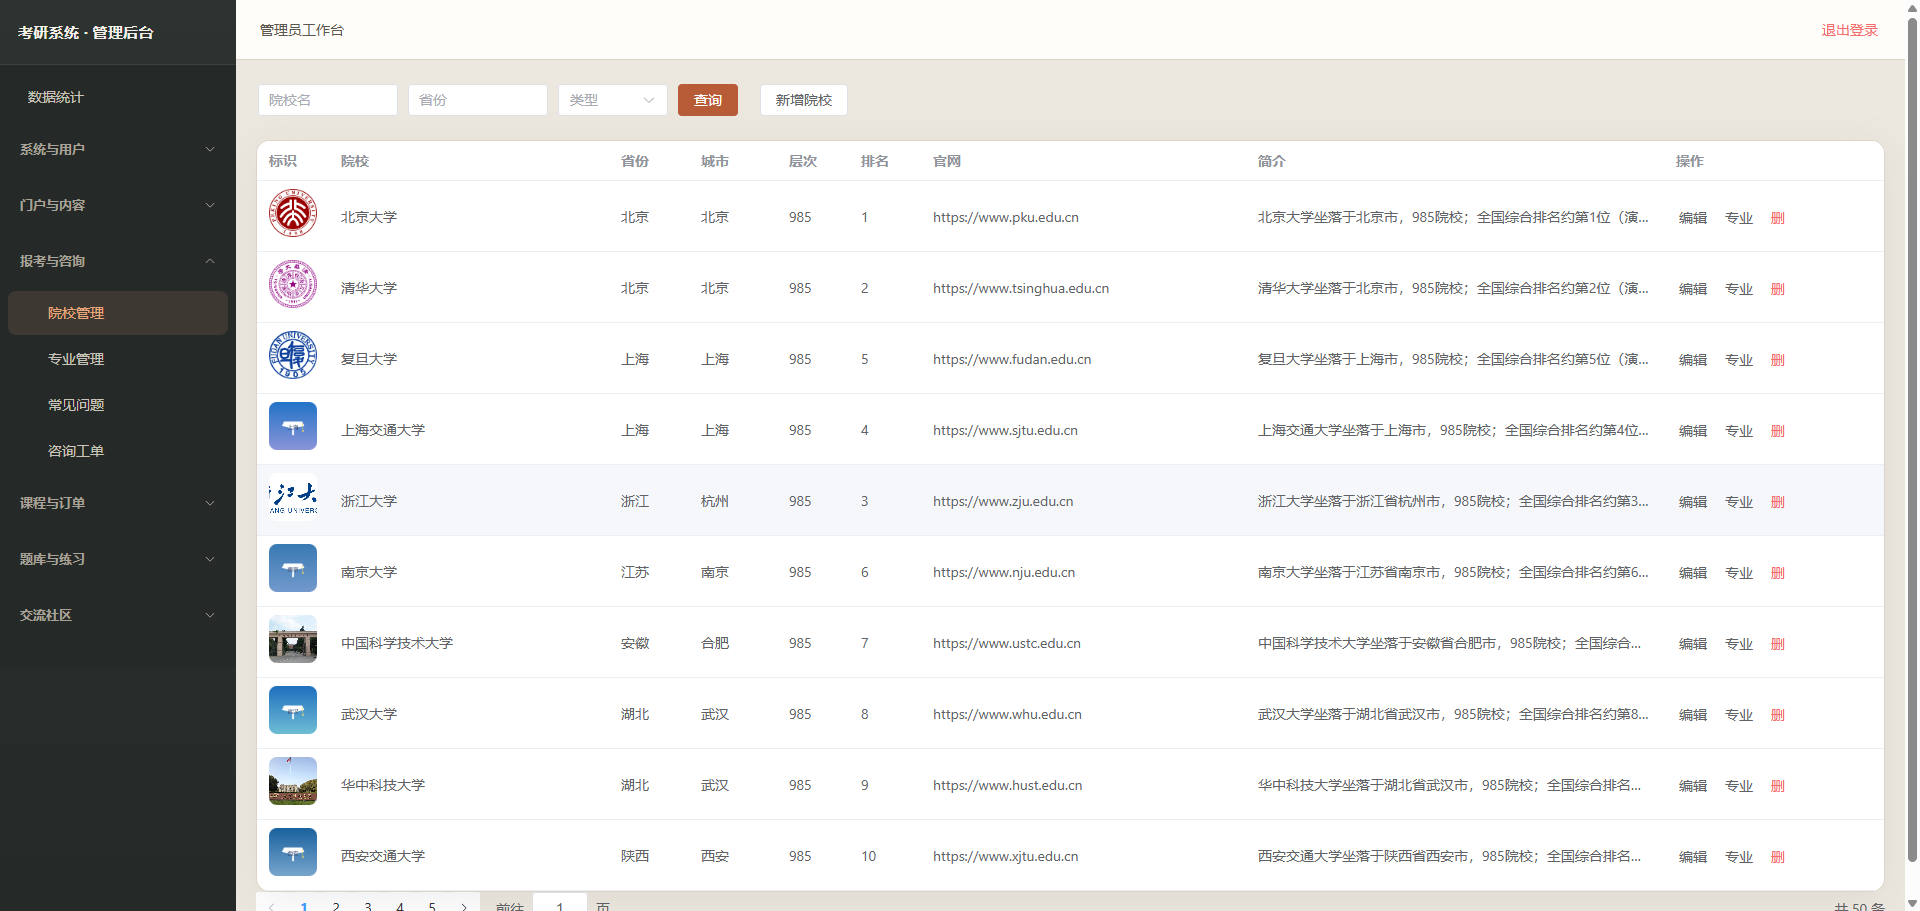Open 常见问题 in the sidebar
Viewport: 1920px width, 911px height.
pyautogui.click(x=118, y=405)
